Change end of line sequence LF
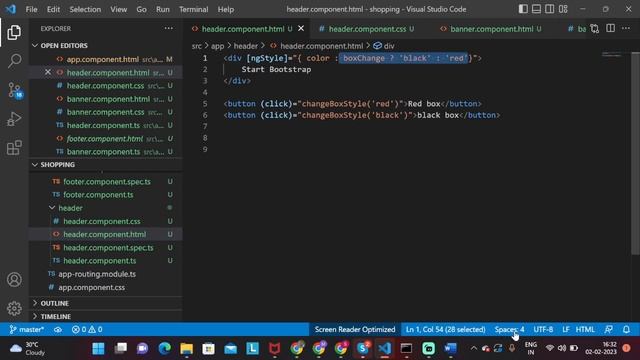 (x=566, y=329)
